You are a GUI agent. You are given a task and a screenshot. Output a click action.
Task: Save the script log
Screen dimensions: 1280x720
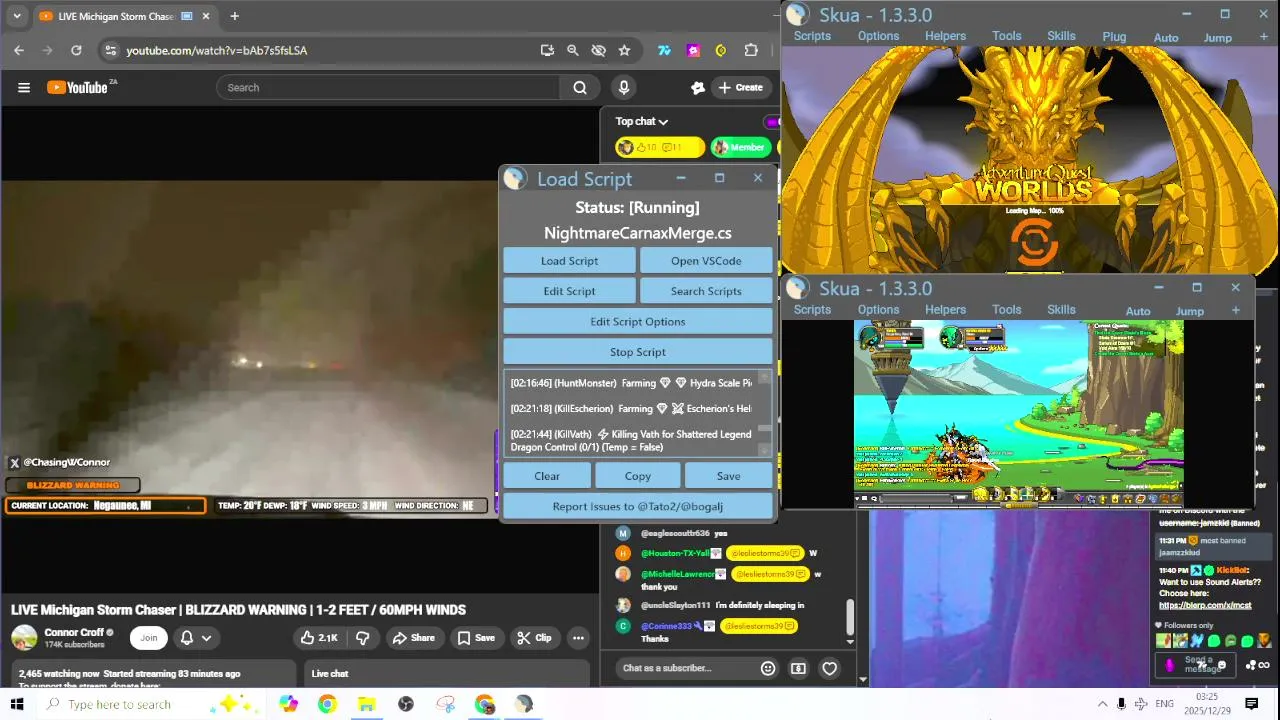729,476
